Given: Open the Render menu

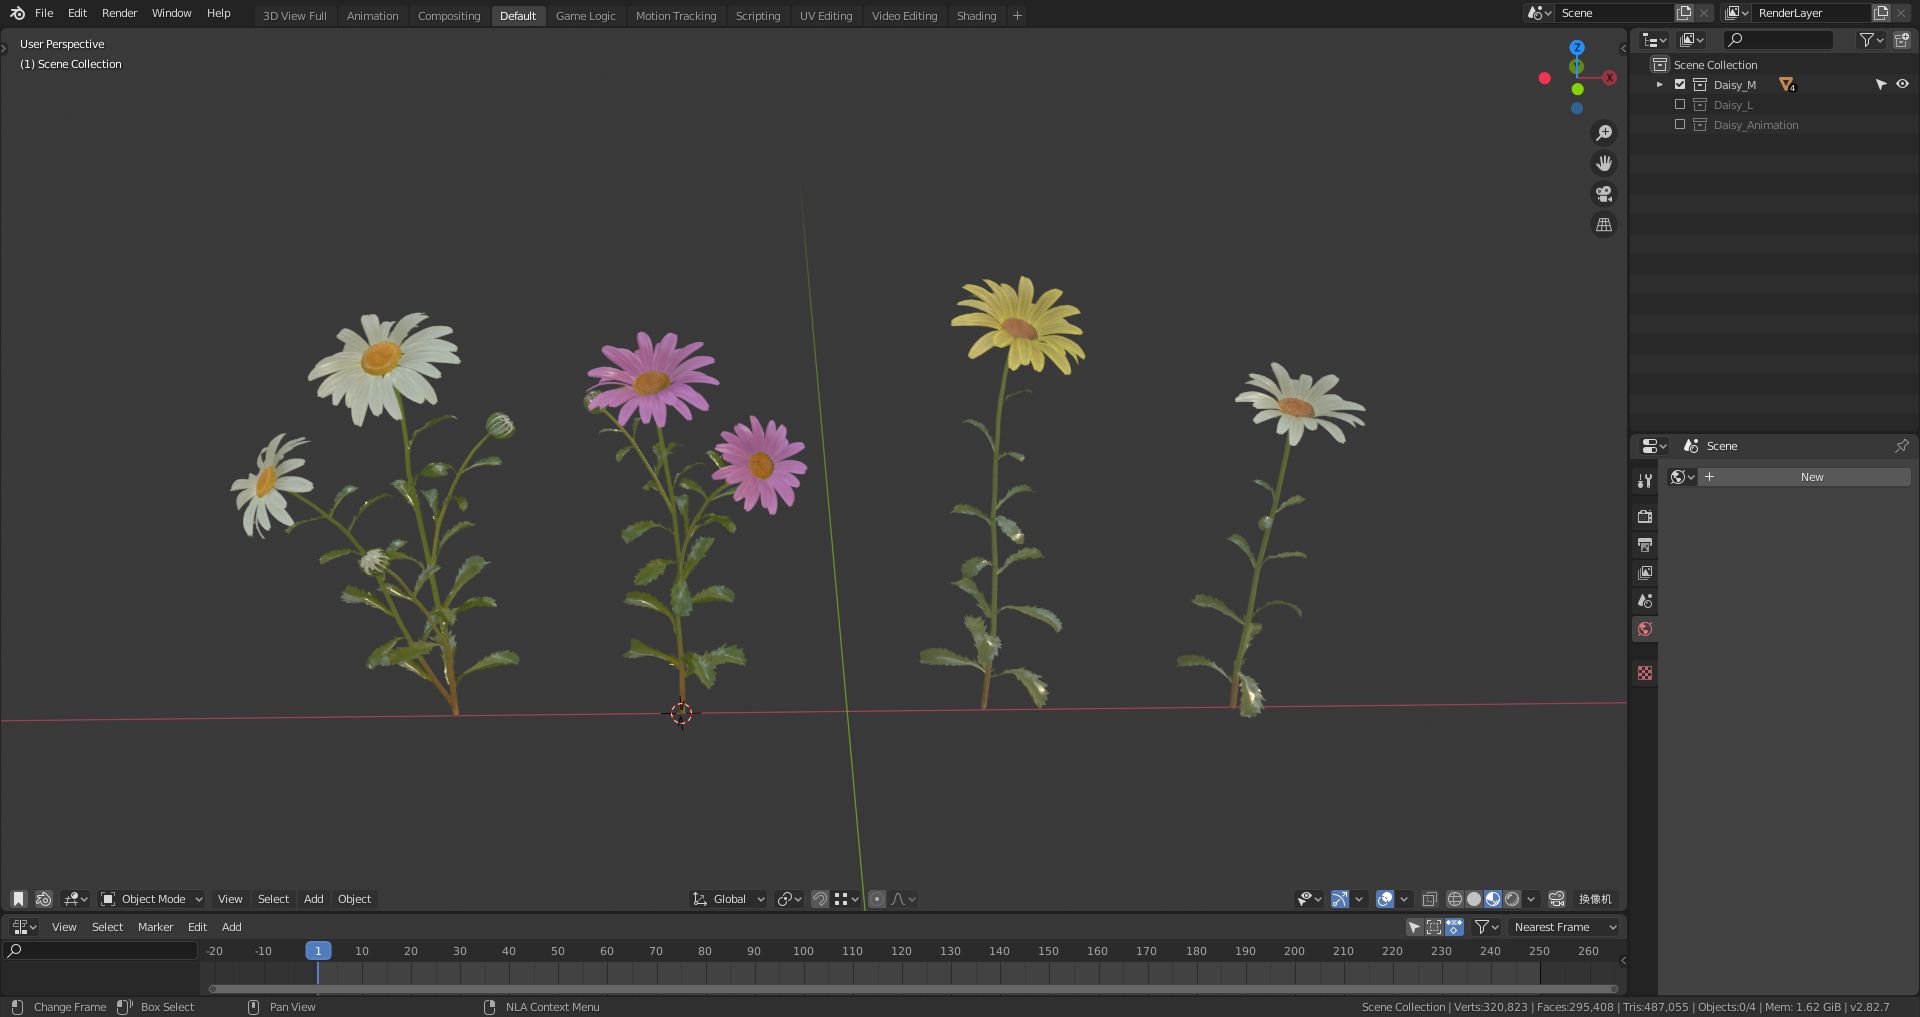Looking at the screenshot, I should pos(119,13).
